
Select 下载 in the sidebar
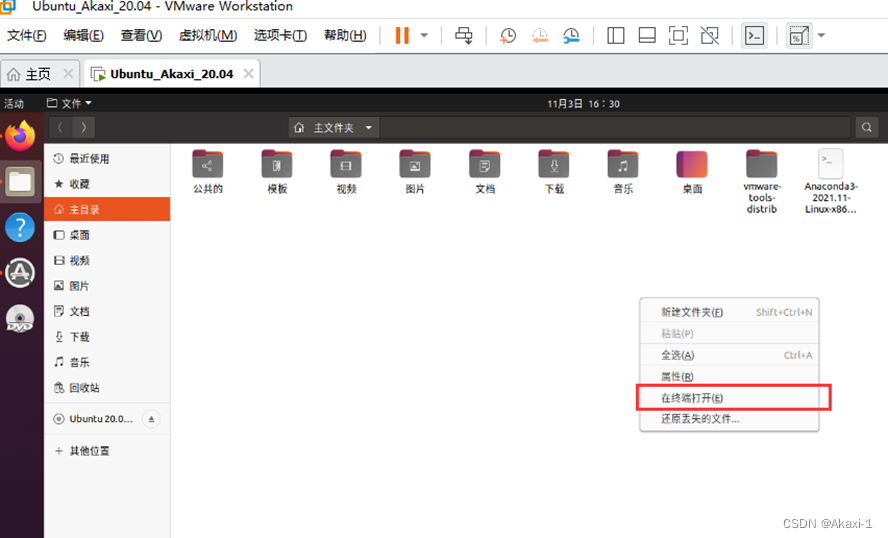click(107, 337)
